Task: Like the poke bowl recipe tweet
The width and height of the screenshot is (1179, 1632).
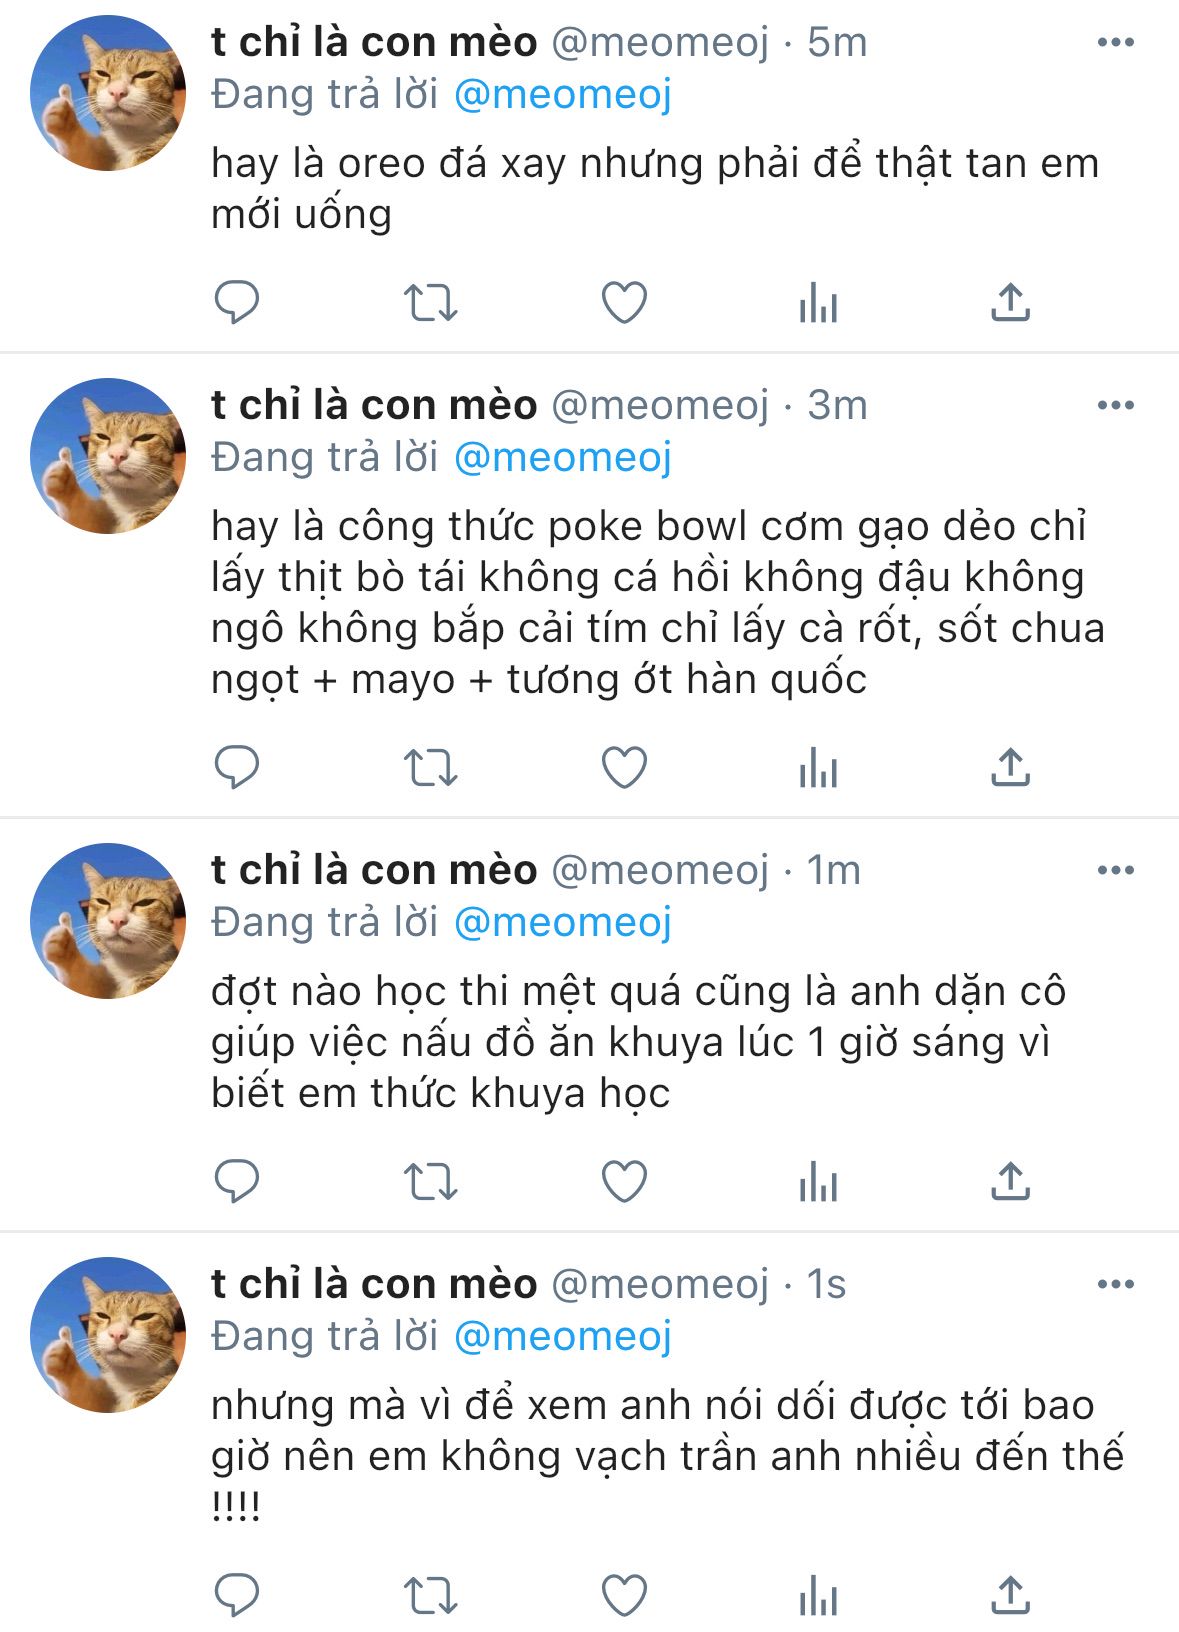Action: (x=624, y=767)
